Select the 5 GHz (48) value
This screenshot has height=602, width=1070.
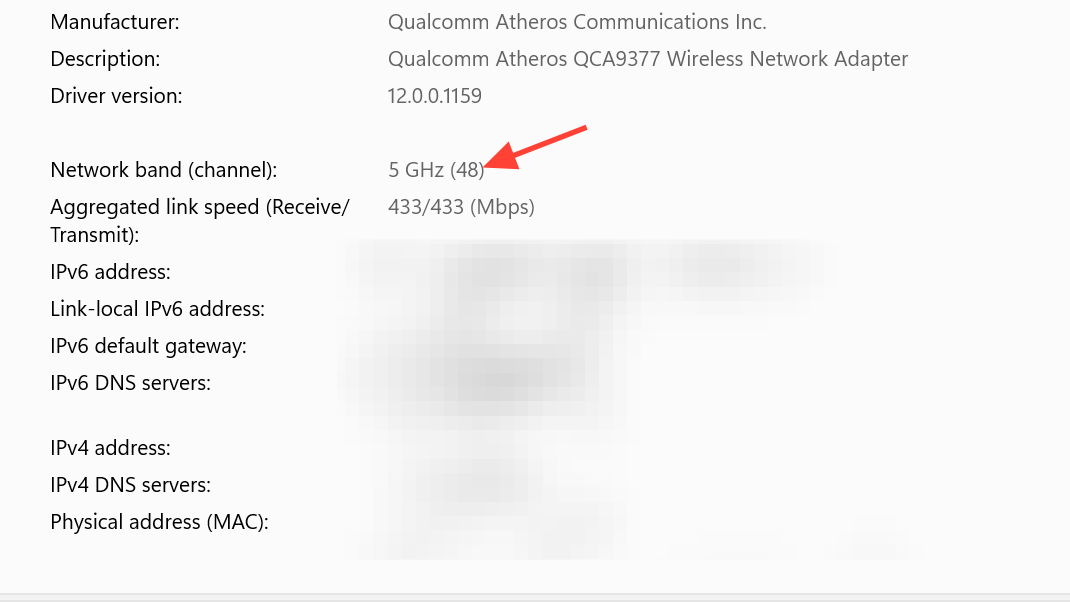coord(435,170)
